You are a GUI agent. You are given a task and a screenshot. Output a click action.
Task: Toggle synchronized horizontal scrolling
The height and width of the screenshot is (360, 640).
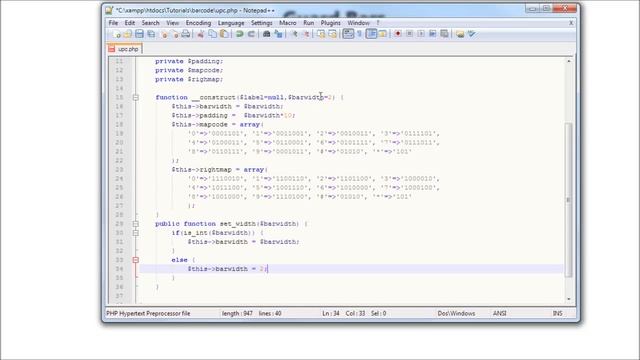[x=333, y=34]
